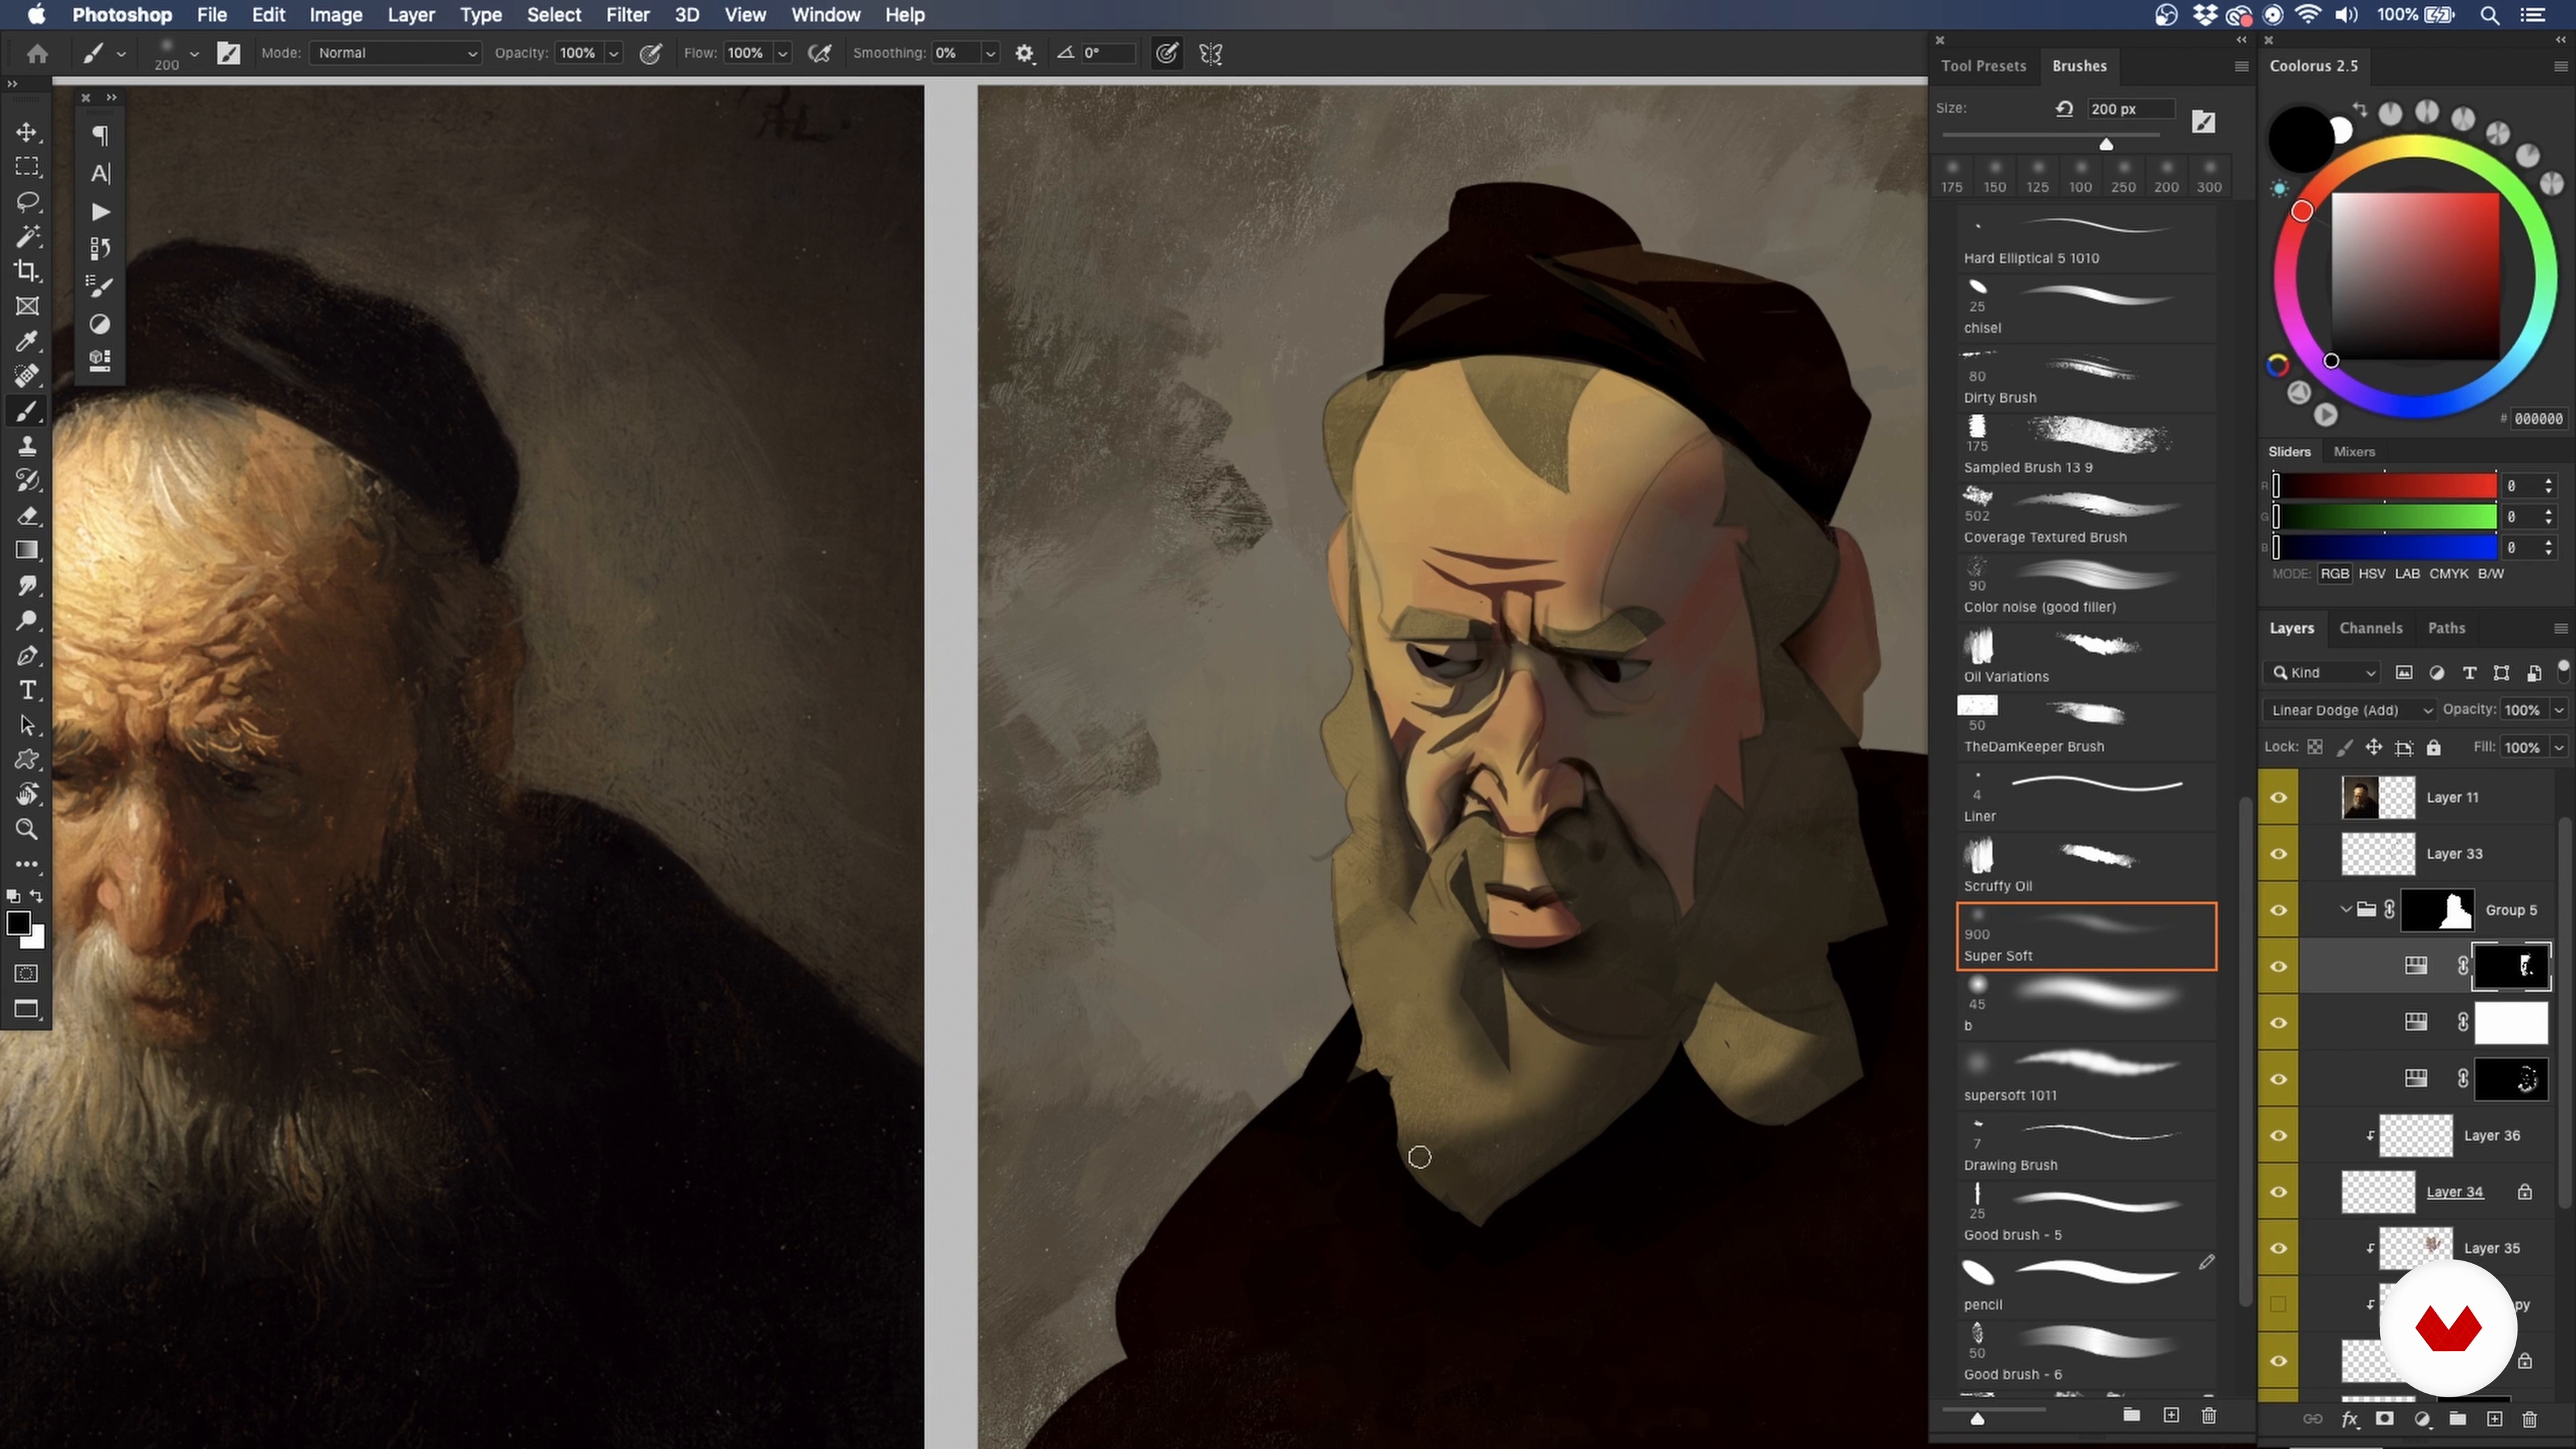Screen dimensions: 2576x1449
Task: Delete layer with trash icon in Layers panel
Action: [x=2530, y=1419]
